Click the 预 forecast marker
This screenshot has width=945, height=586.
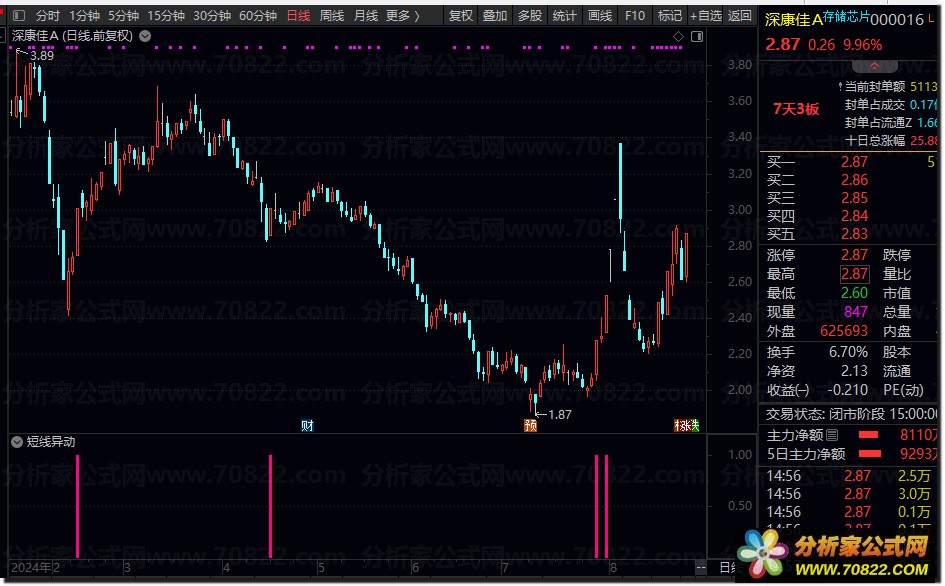coord(530,426)
